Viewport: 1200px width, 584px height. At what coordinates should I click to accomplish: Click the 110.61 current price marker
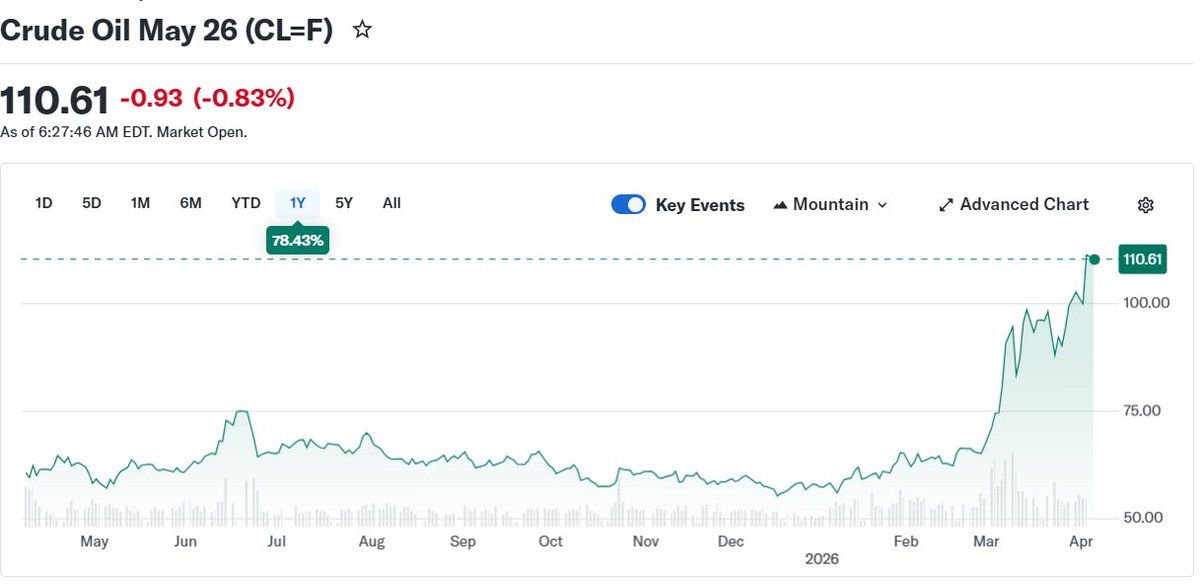coord(1141,259)
